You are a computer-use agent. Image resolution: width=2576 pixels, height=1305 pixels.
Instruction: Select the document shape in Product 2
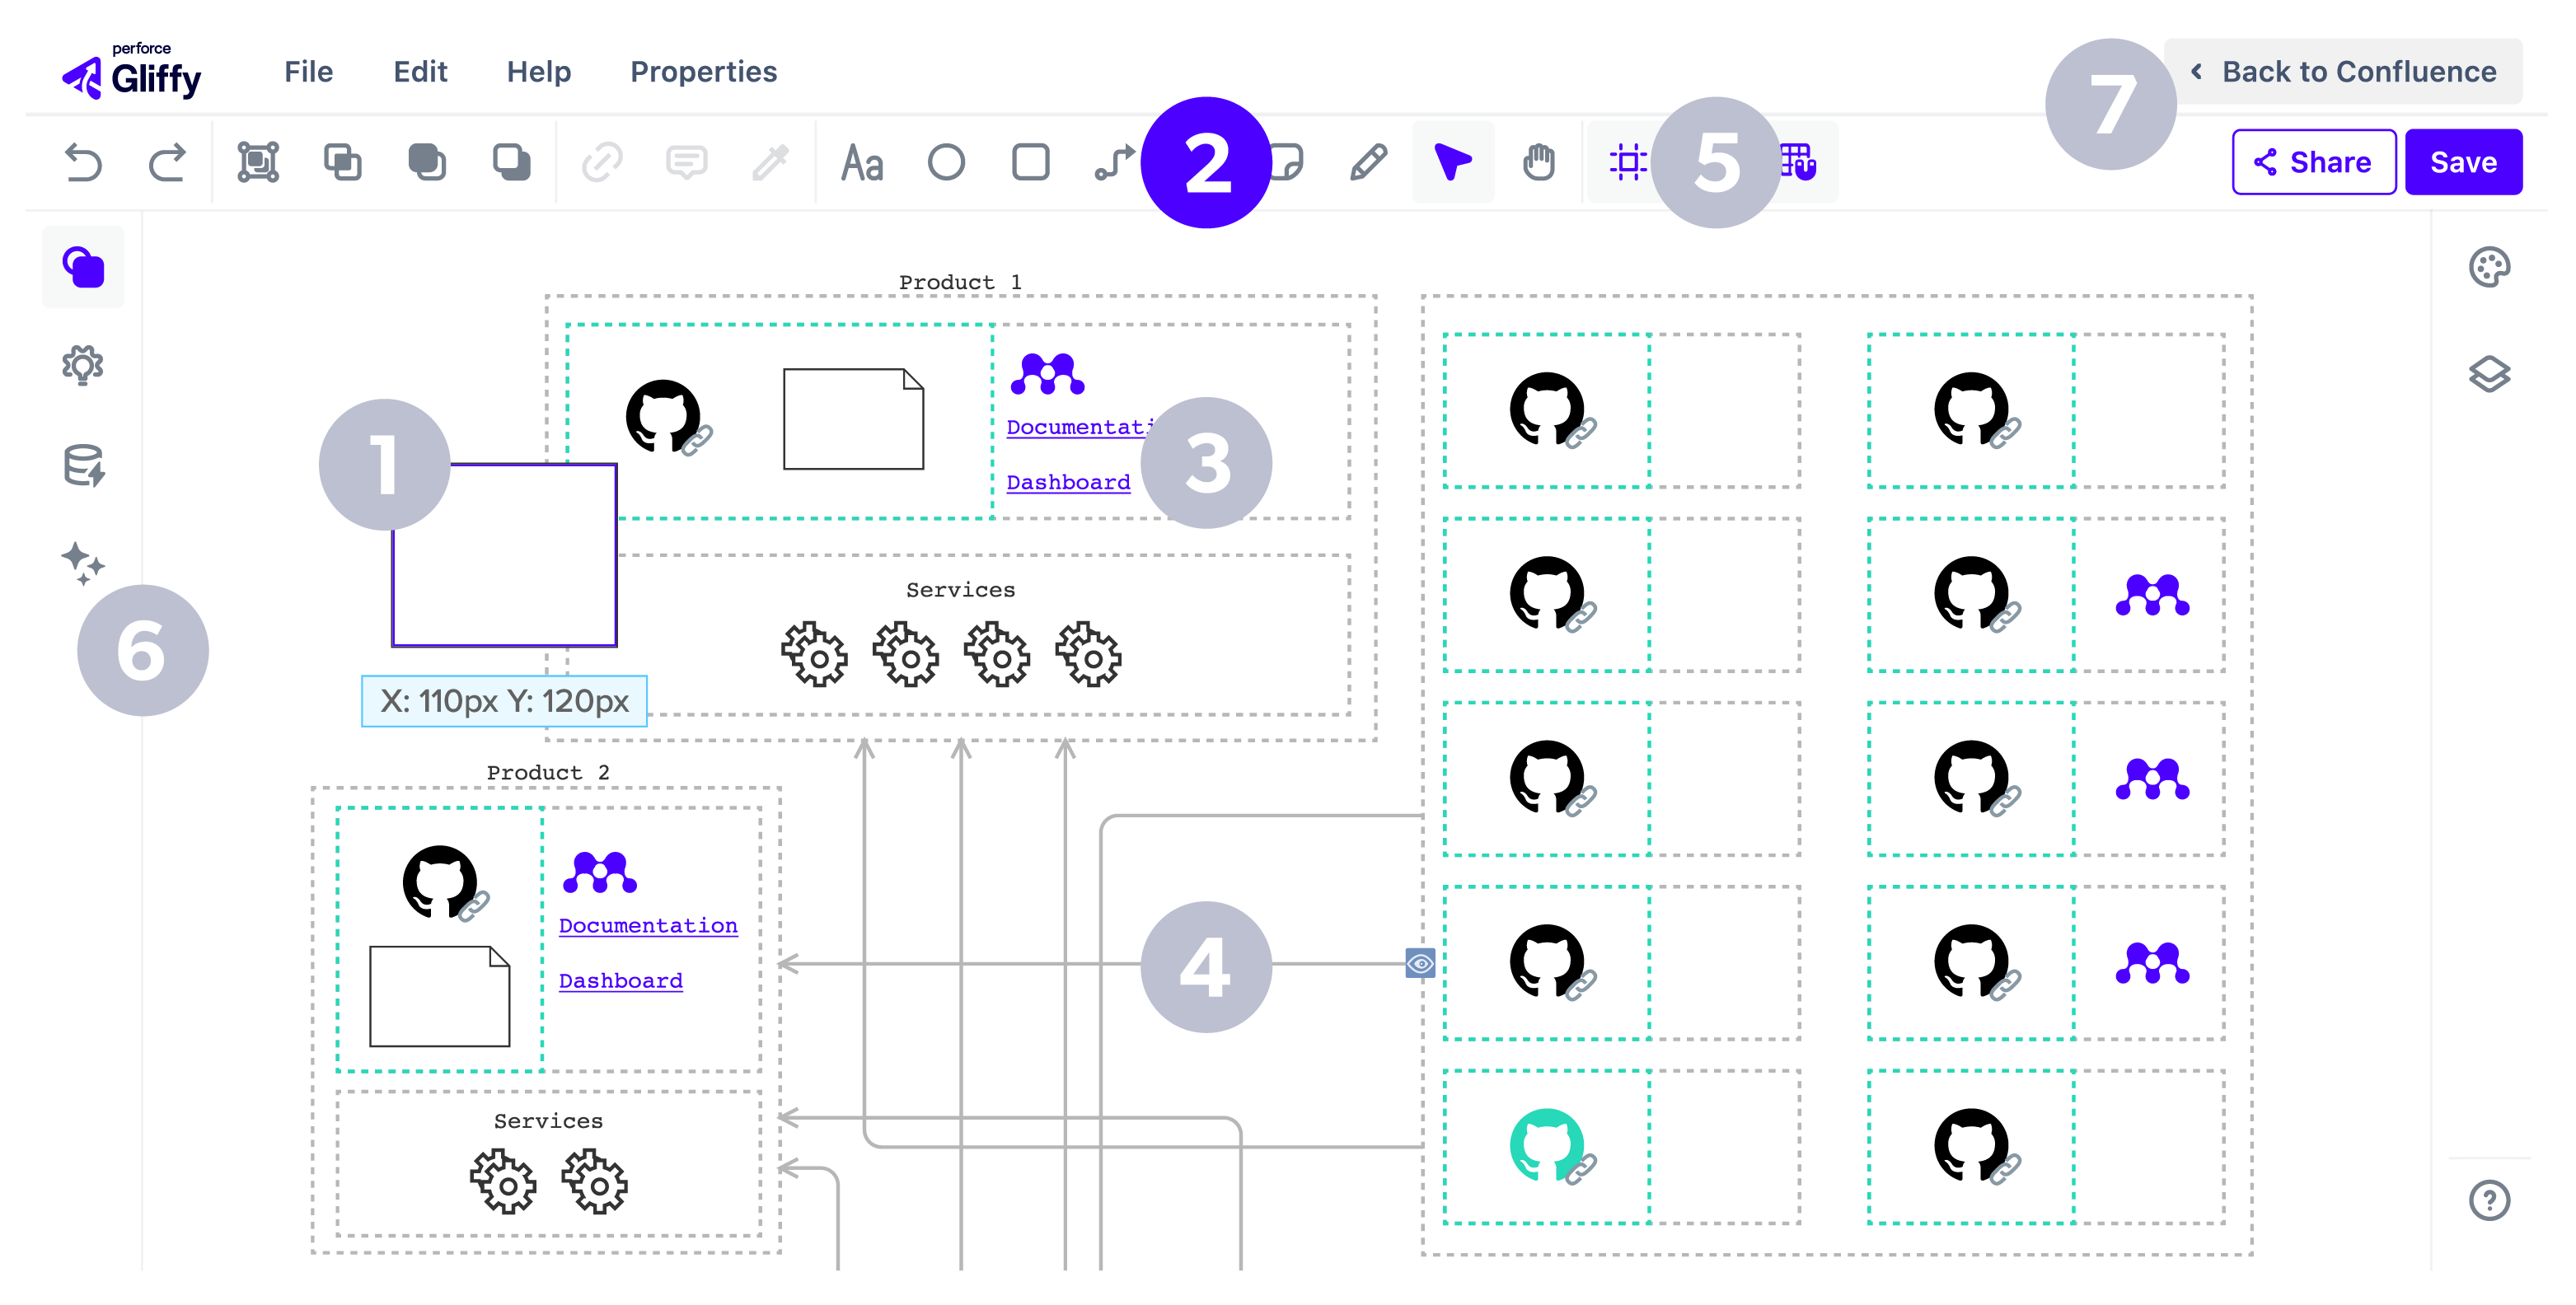(439, 997)
